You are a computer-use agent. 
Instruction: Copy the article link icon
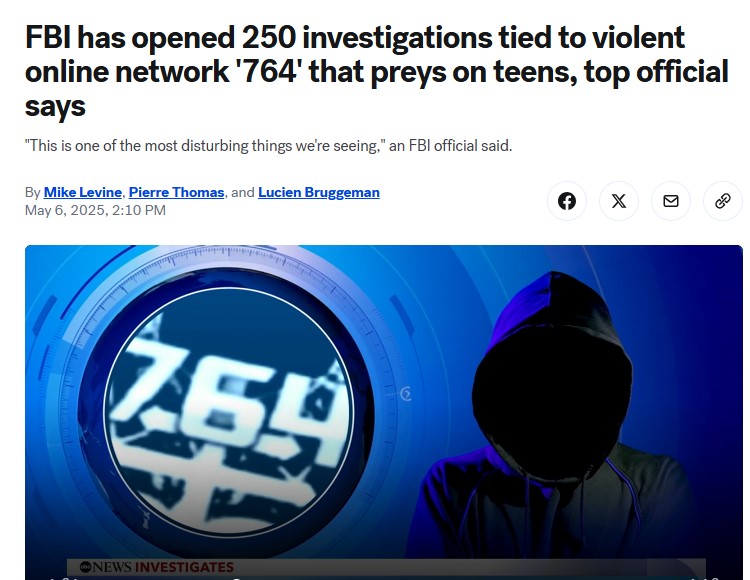723,201
